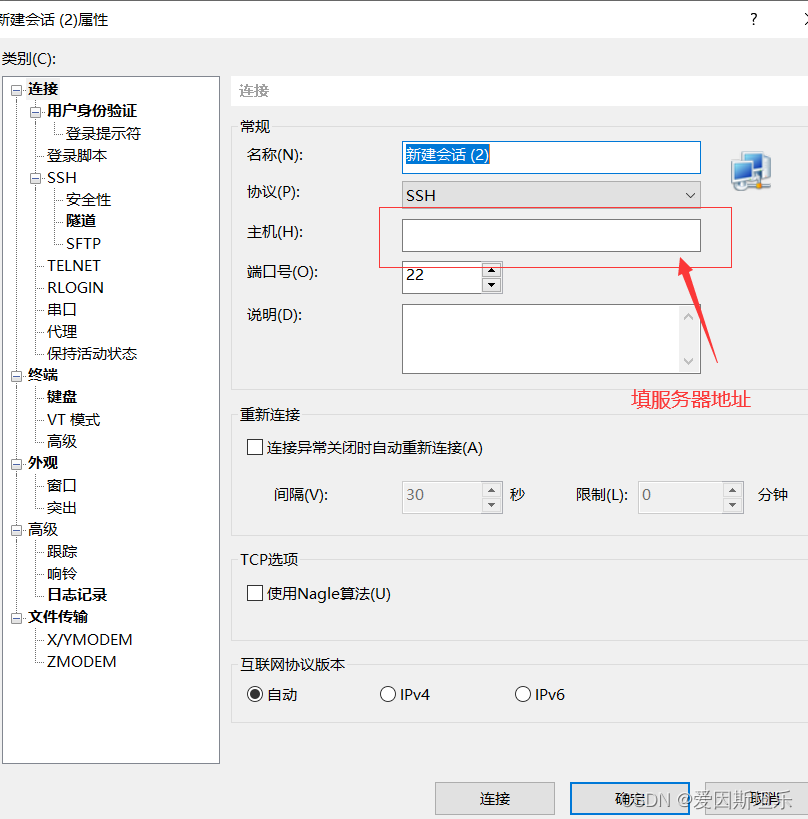Select 代理 tree item
The width and height of the screenshot is (808, 819).
click(62, 331)
